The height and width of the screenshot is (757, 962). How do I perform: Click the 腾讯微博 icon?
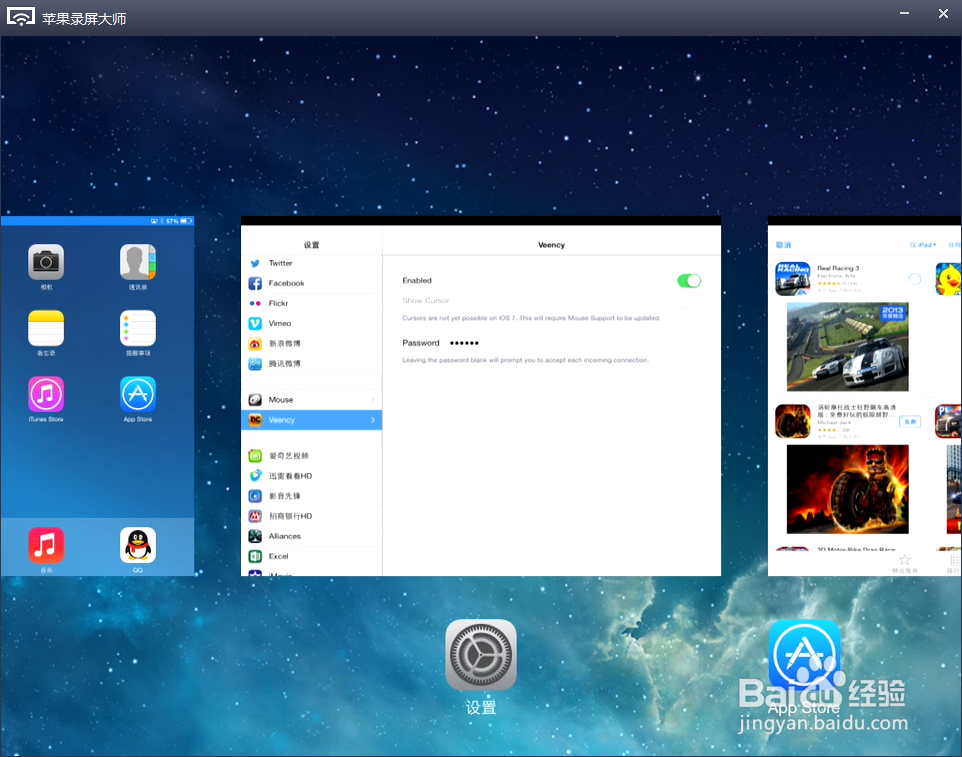pyautogui.click(x=255, y=364)
